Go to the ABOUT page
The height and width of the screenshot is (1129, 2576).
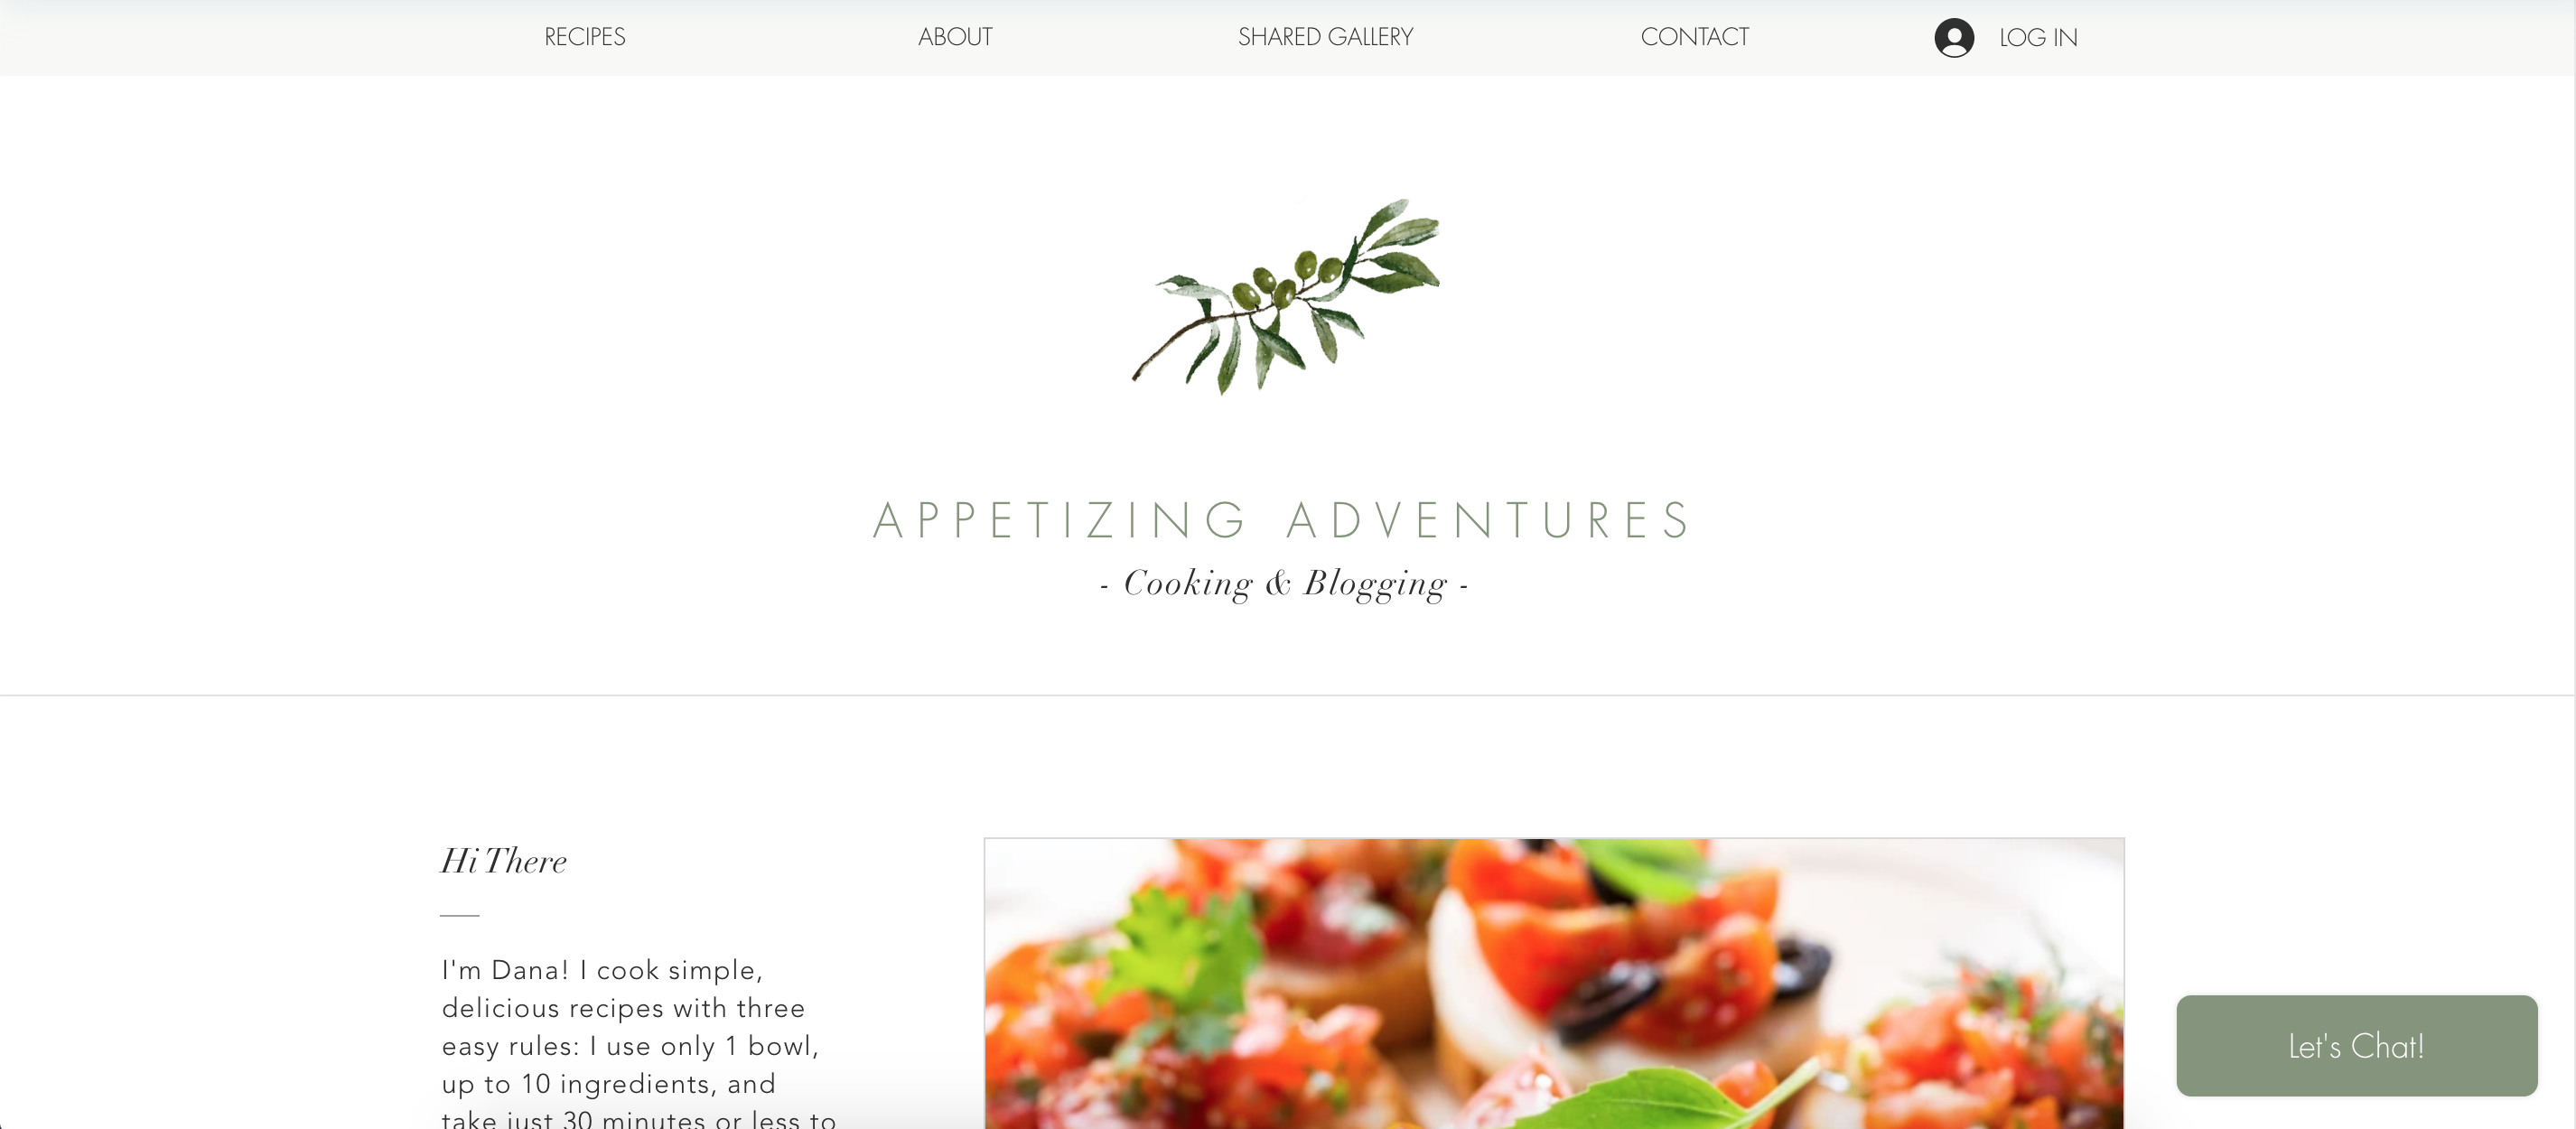tap(955, 38)
